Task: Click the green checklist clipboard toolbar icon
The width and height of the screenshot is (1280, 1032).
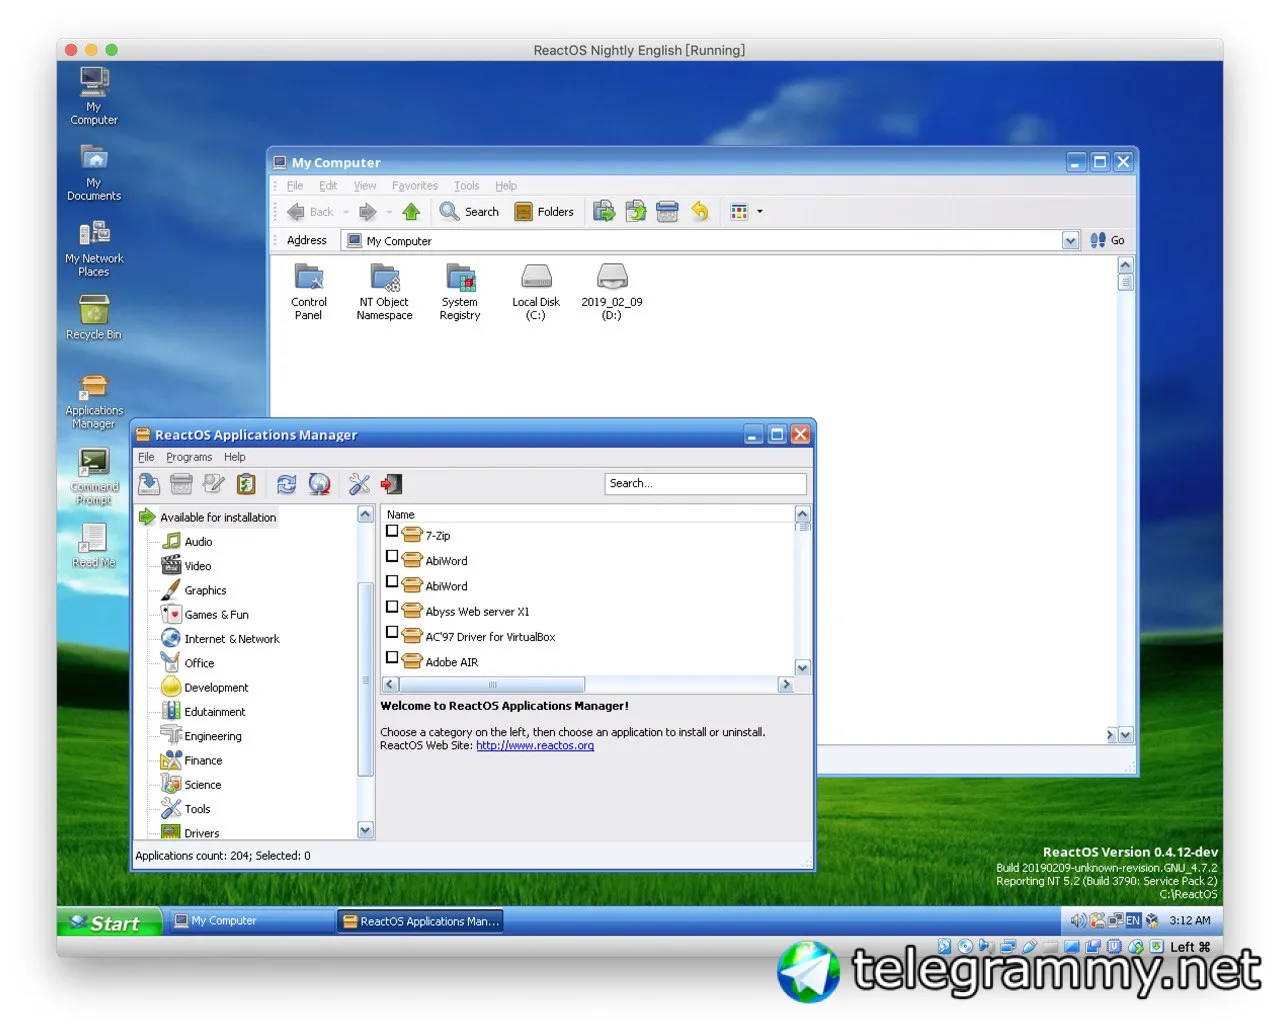Action: (x=246, y=484)
